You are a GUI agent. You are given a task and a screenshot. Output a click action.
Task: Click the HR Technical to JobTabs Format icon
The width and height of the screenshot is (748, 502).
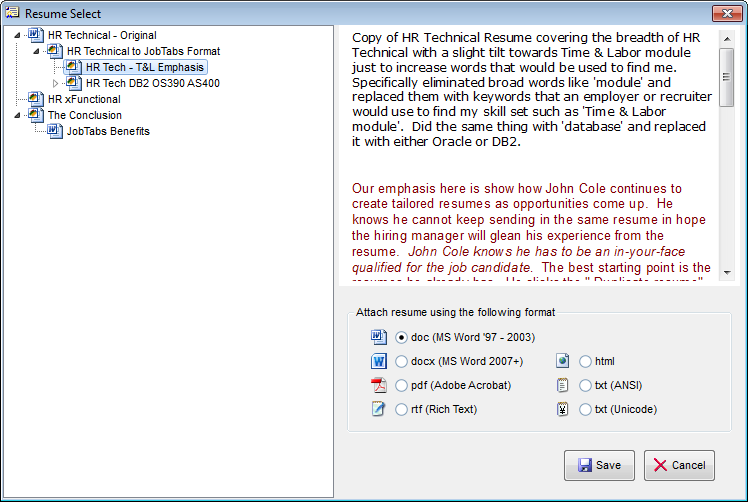point(55,51)
